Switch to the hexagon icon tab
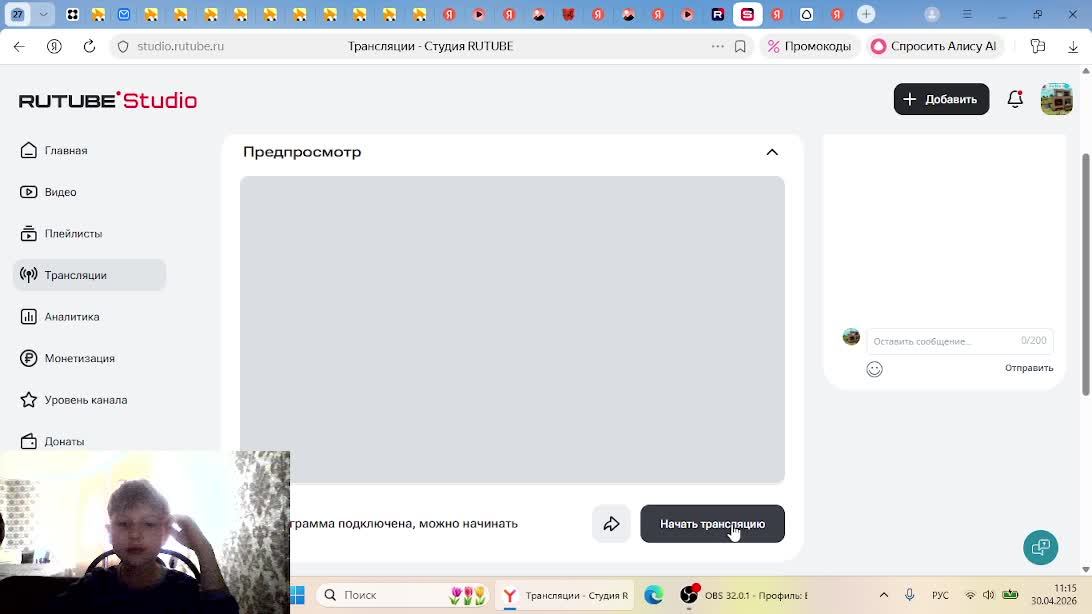 click(x=806, y=14)
